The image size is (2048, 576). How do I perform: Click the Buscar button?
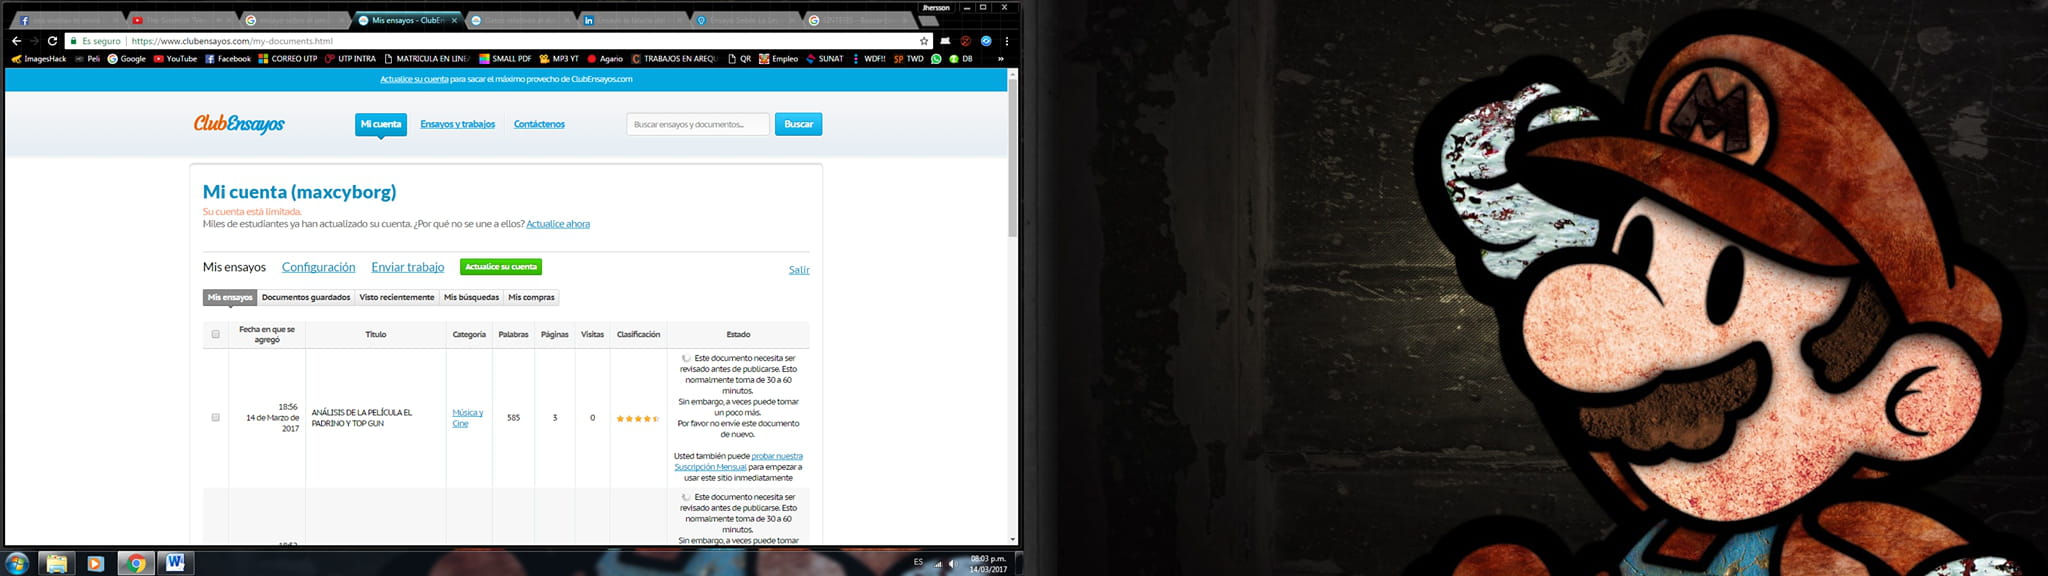(798, 124)
